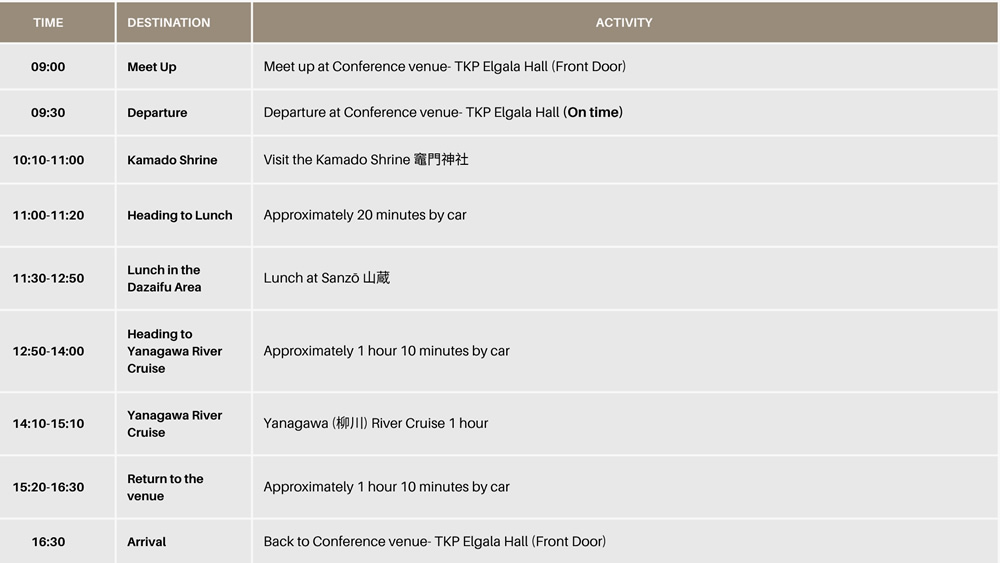
Task: Select Heading to Yanagawa River Cruise cell
Action: coord(174,351)
